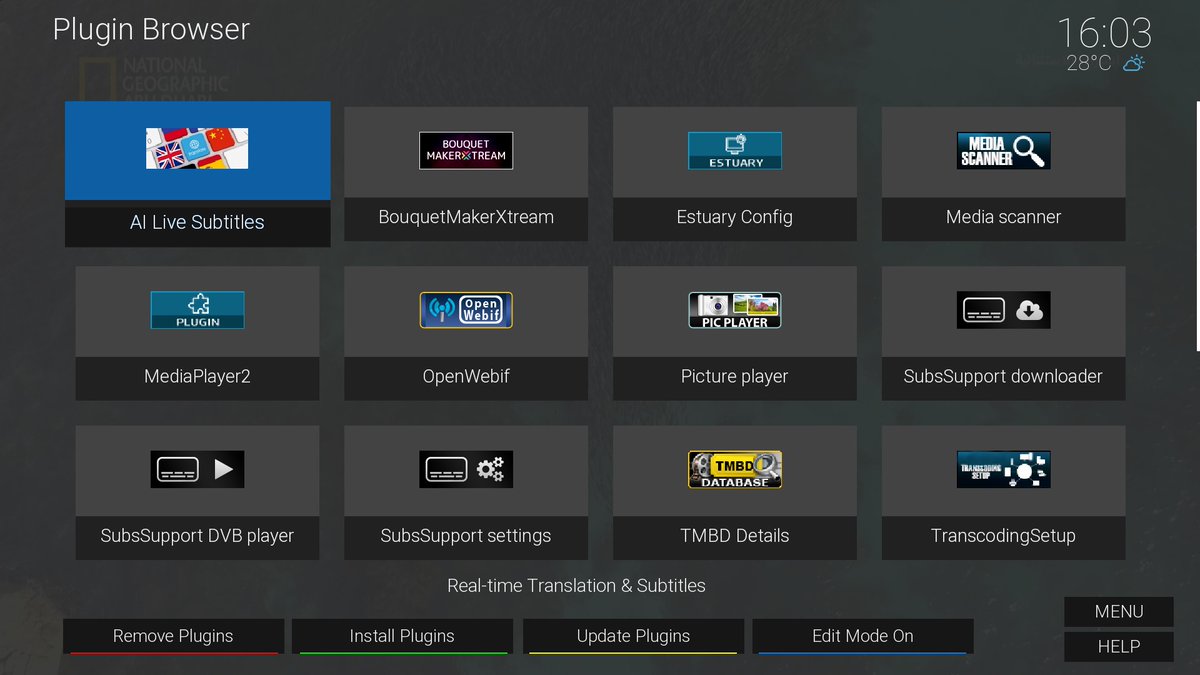This screenshot has height=675, width=1200.
Task: Click the 28°C temperature reading
Action: [1089, 63]
